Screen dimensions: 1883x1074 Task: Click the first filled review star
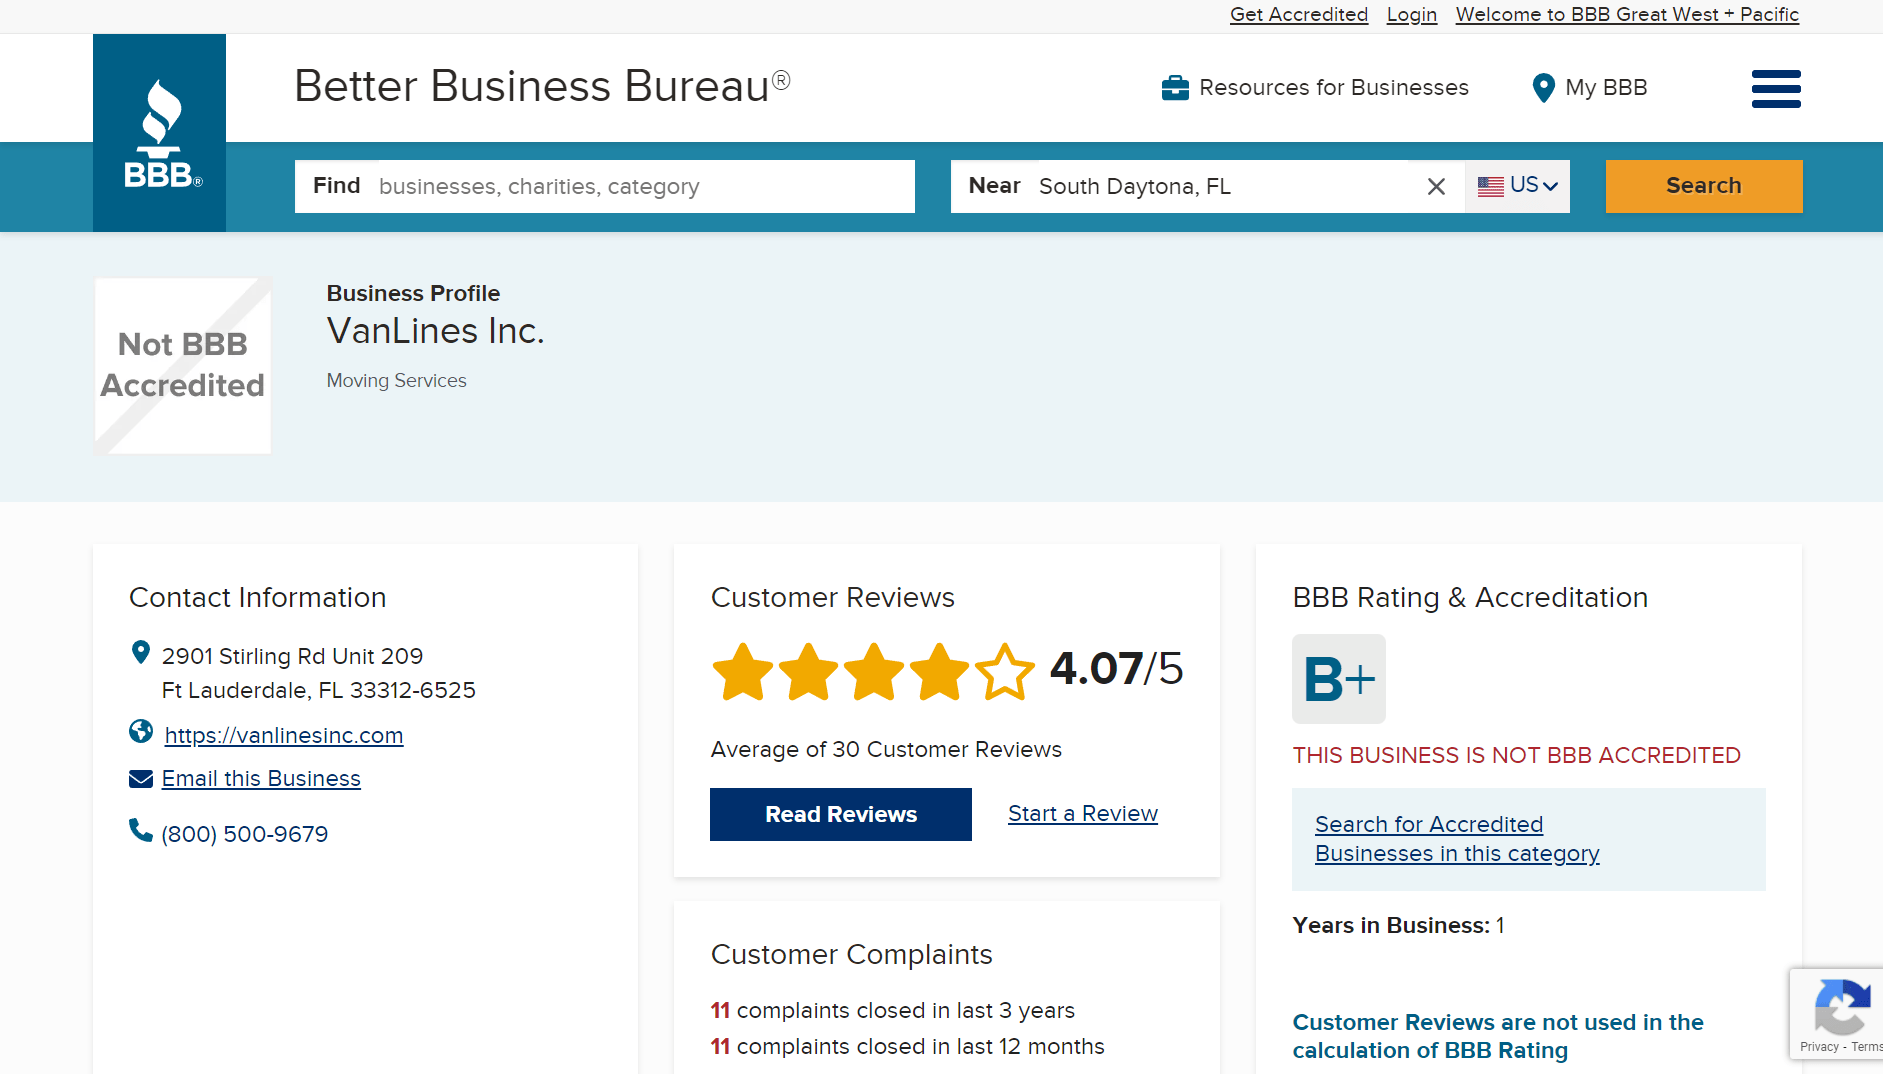743,672
